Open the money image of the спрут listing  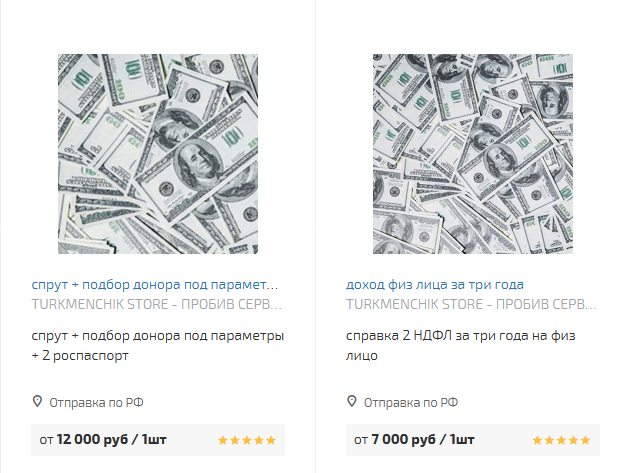pyautogui.click(x=157, y=153)
